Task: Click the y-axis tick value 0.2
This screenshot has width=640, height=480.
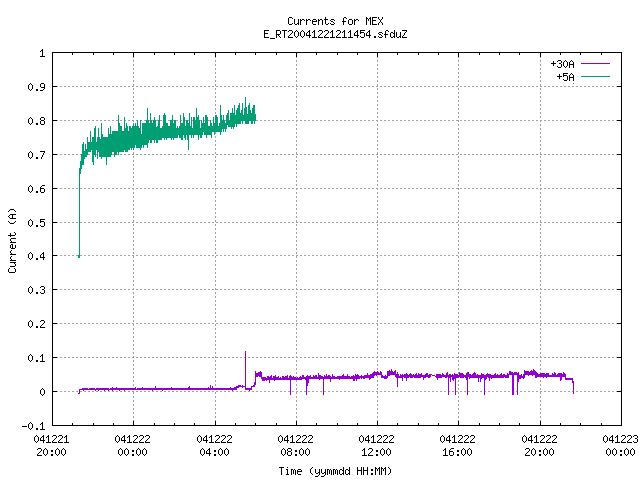Action: pyautogui.click(x=36, y=324)
